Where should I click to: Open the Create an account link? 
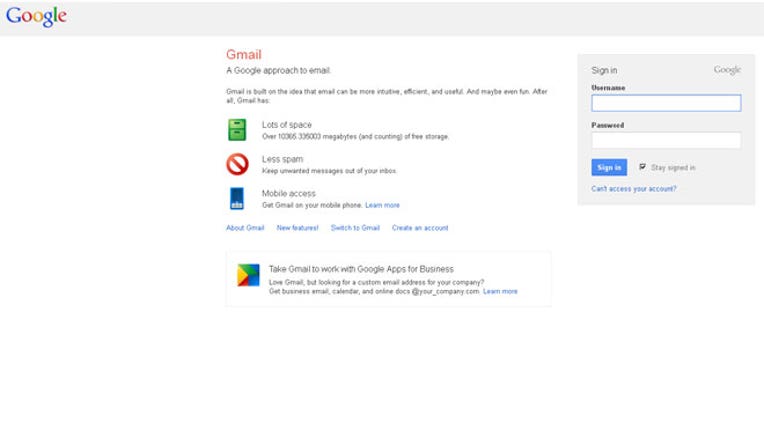(420, 227)
